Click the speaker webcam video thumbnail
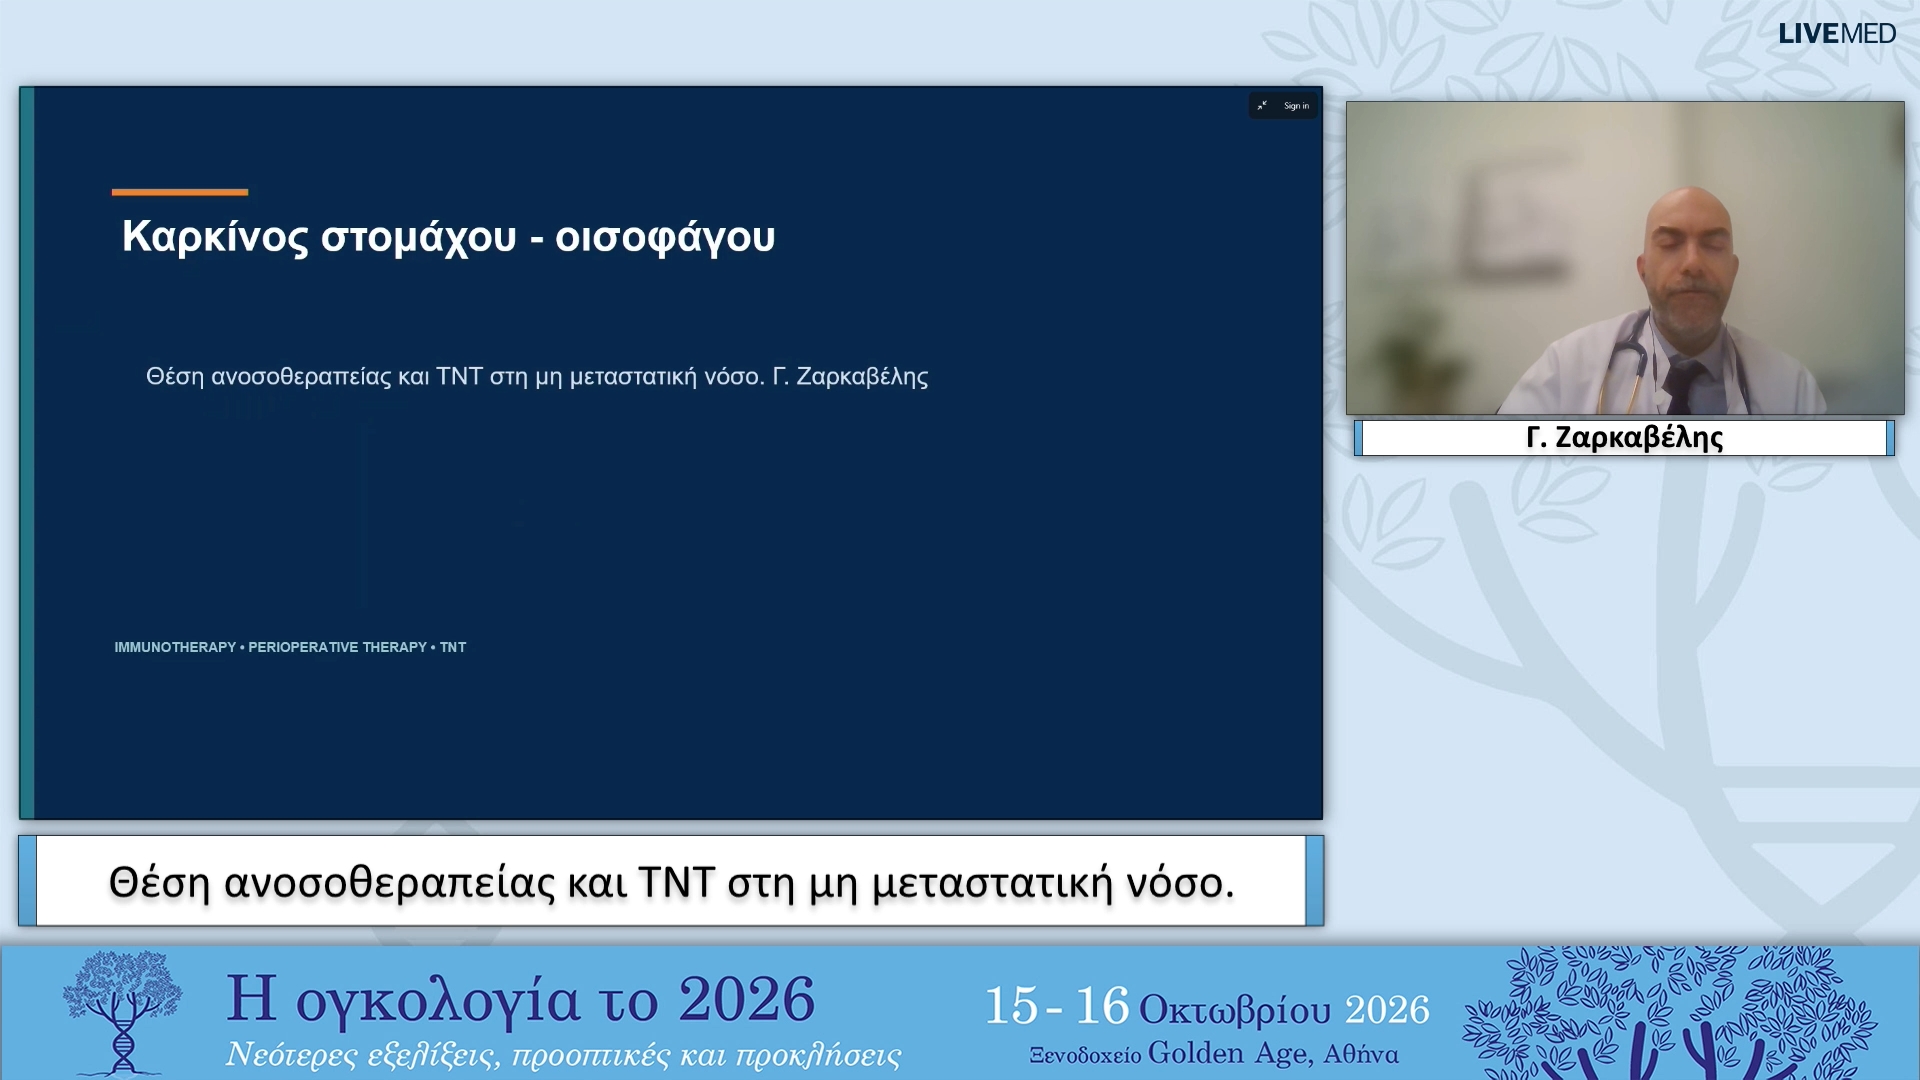Viewport: 1920px width, 1080px height. click(x=1625, y=258)
